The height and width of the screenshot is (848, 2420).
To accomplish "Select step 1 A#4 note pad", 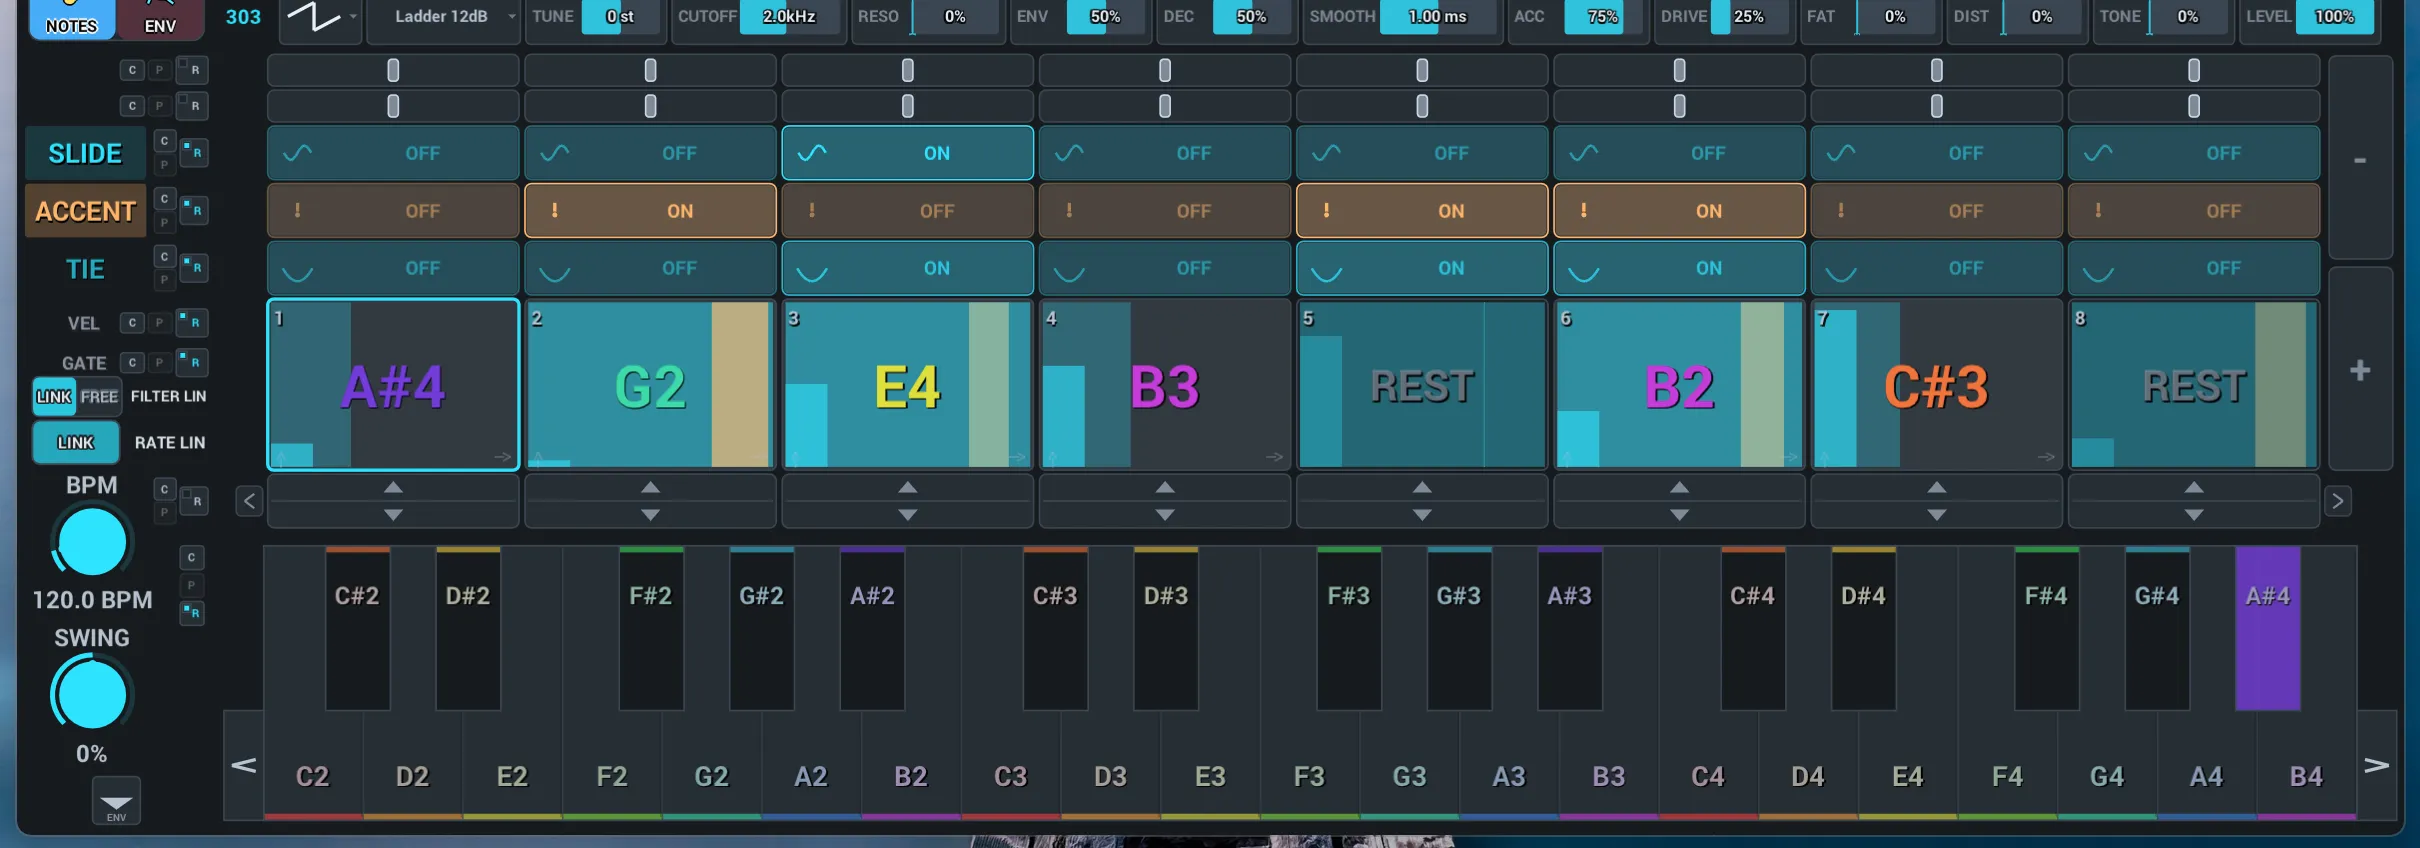I will pos(393,385).
